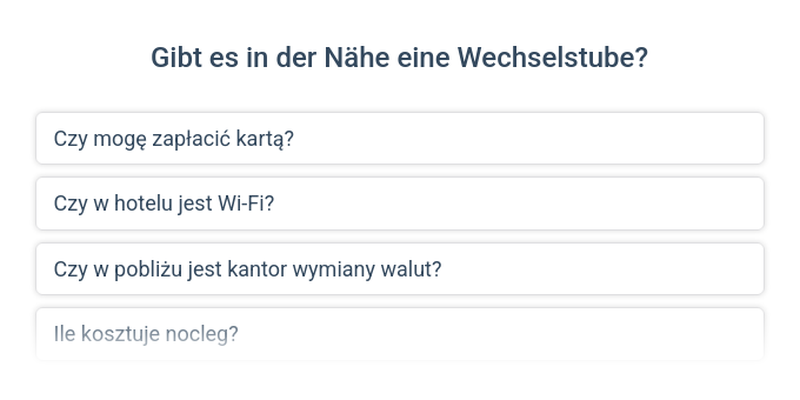Click the partially visible fourth answer choice
The image size is (800, 400).
pos(400,333)
